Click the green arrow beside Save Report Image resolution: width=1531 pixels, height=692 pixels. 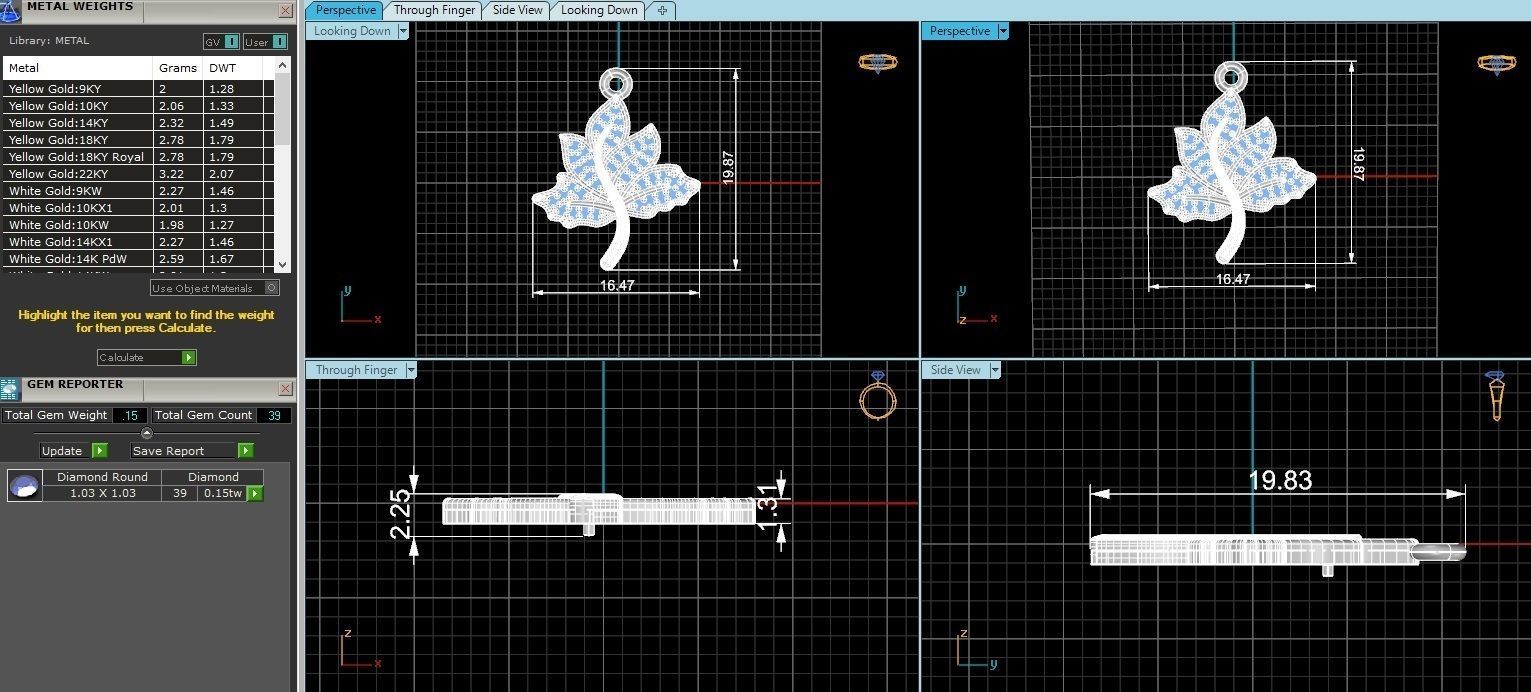coord(245,451)
